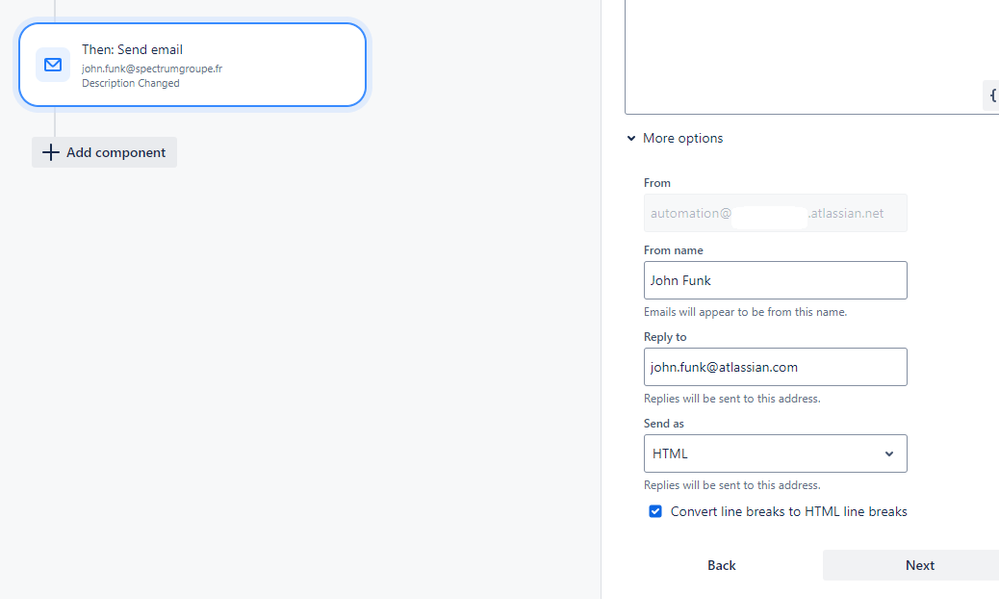Click the envelope icon on Send email card
Screen dimensions: 999x599
53,64
